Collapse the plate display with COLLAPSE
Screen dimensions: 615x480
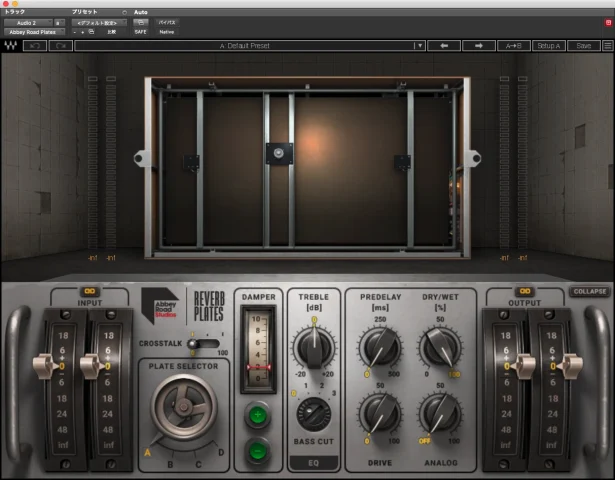point(590,291)
